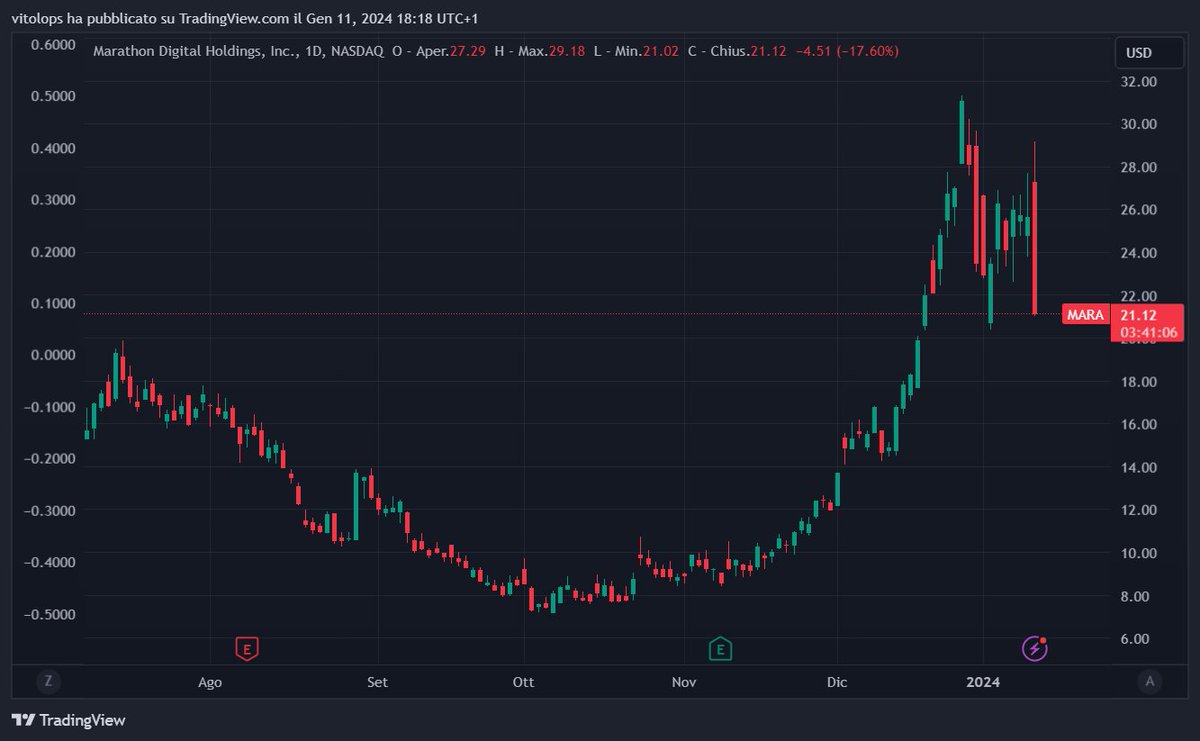Click the MARA price label tag

tap(1086, 314)
